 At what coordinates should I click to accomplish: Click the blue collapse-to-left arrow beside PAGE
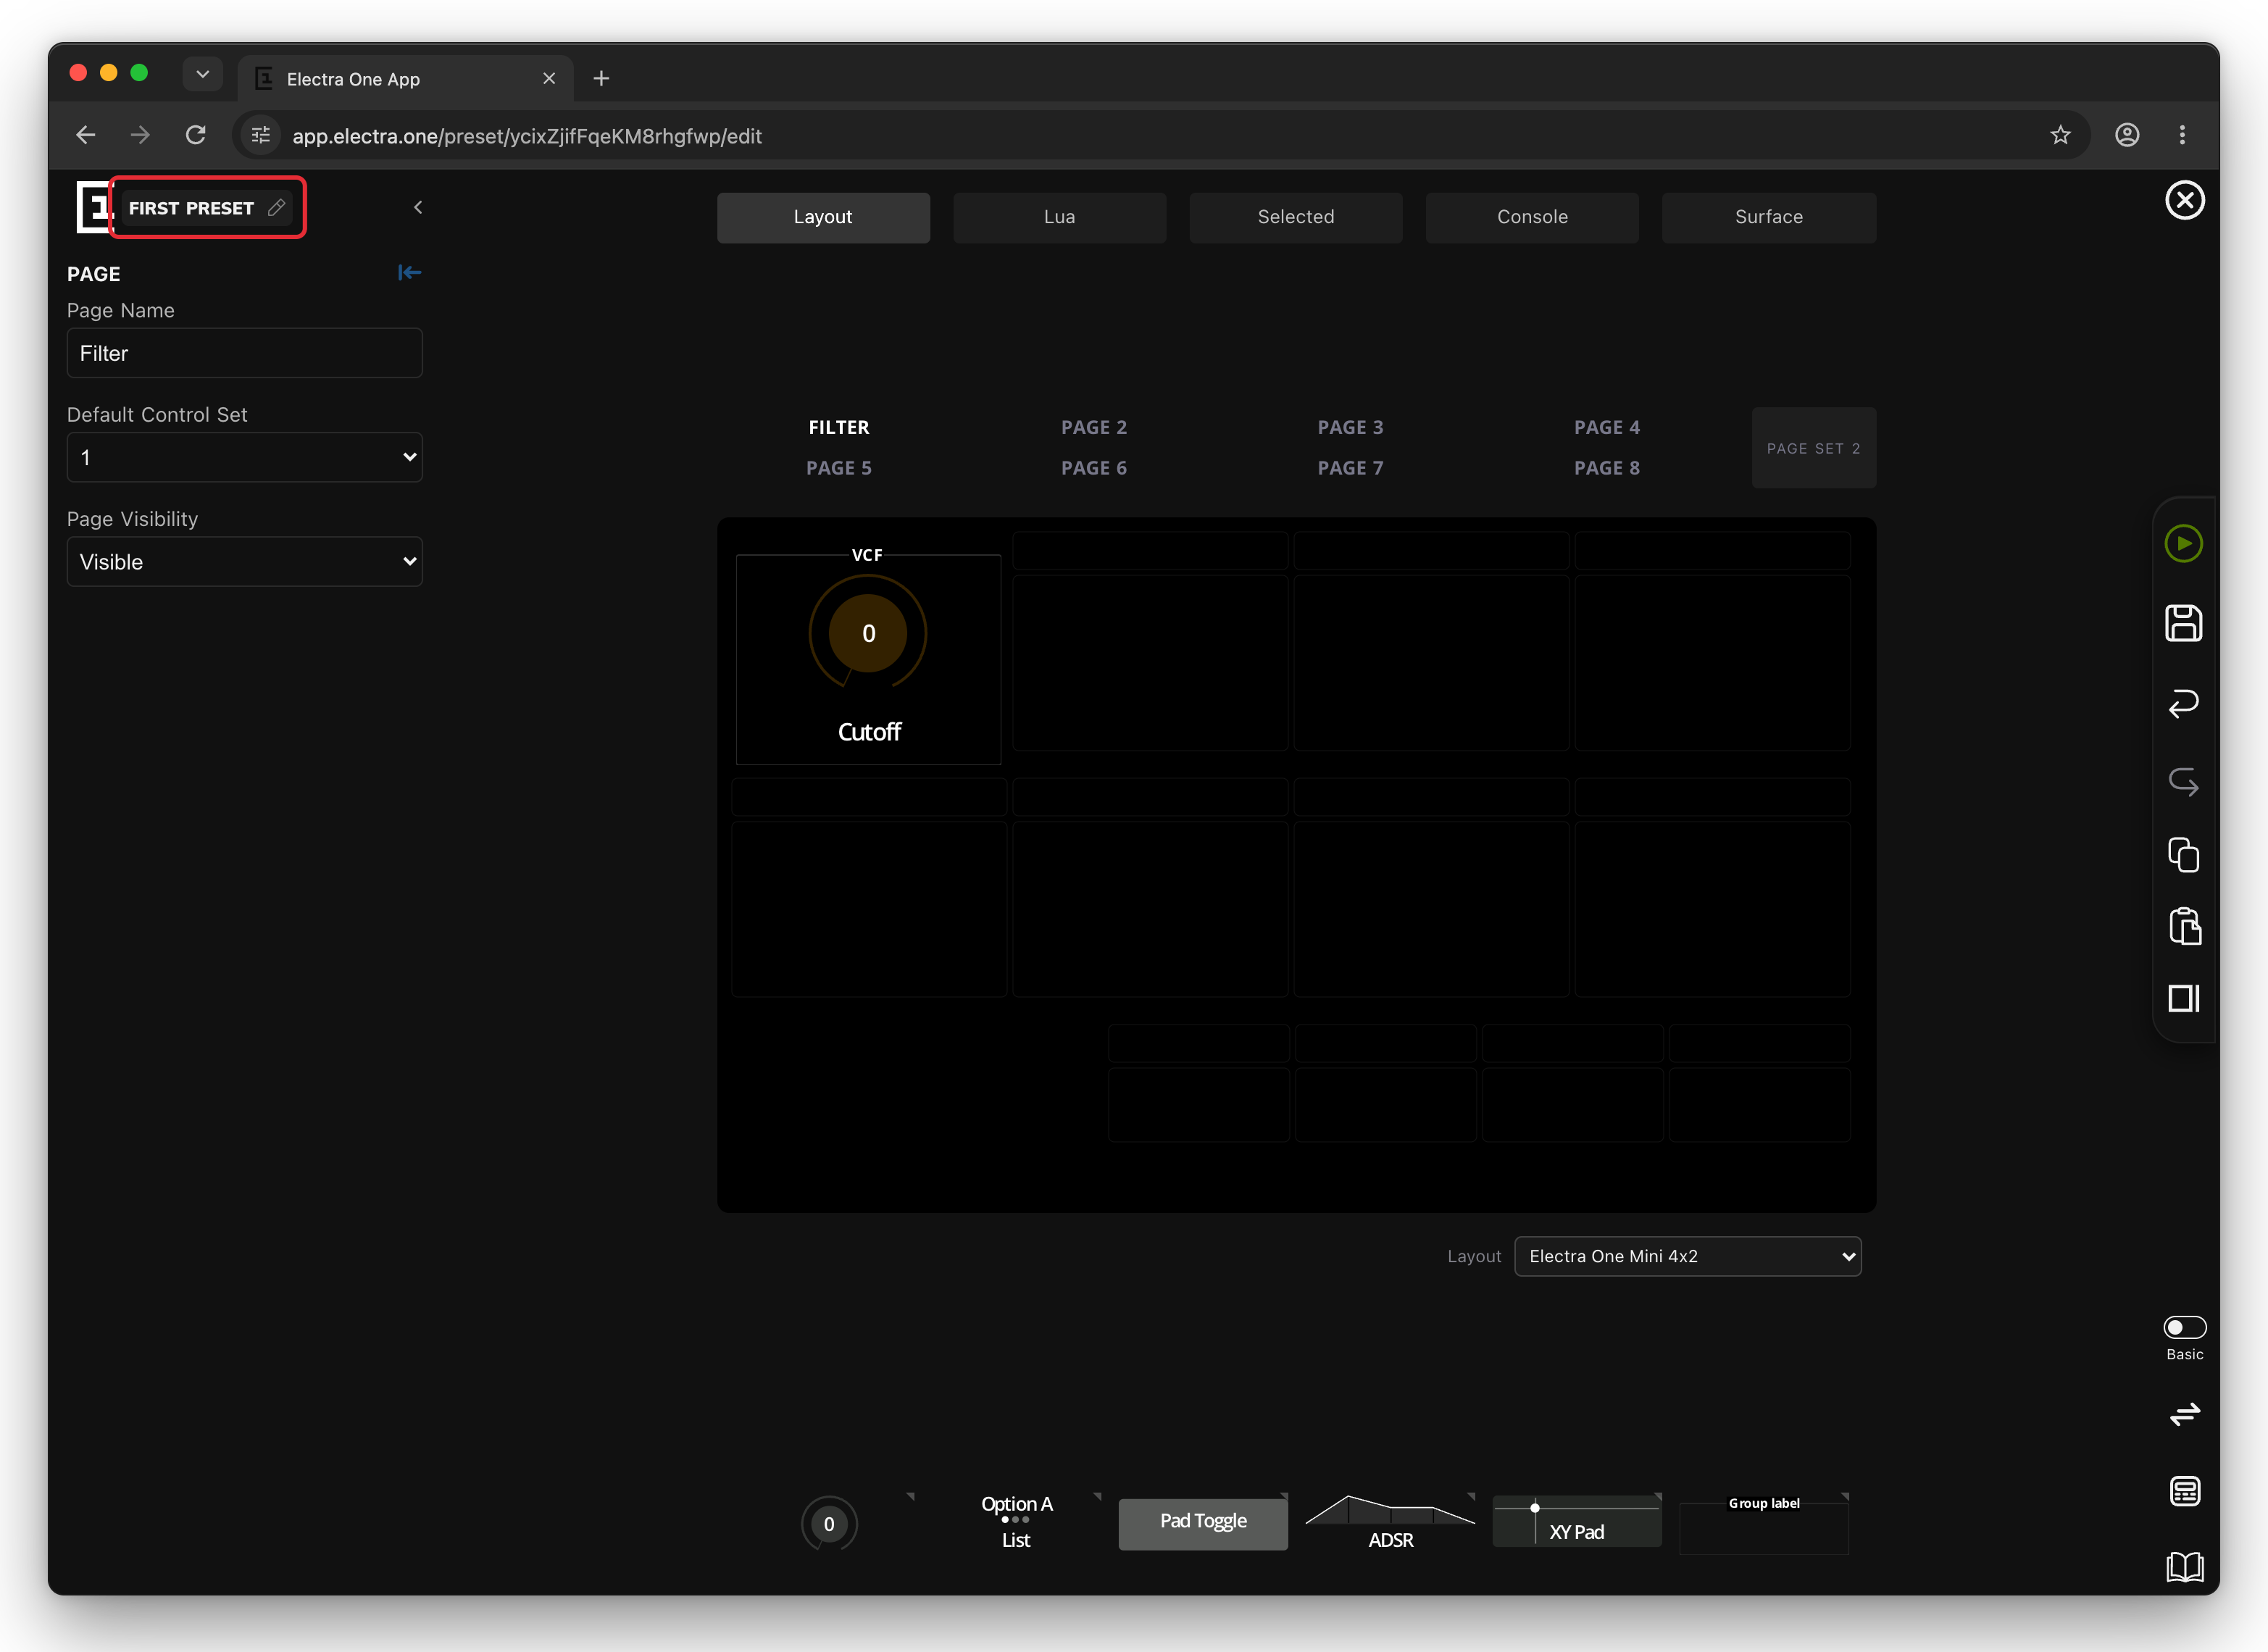pyautogui.click(x=409, y=272)
